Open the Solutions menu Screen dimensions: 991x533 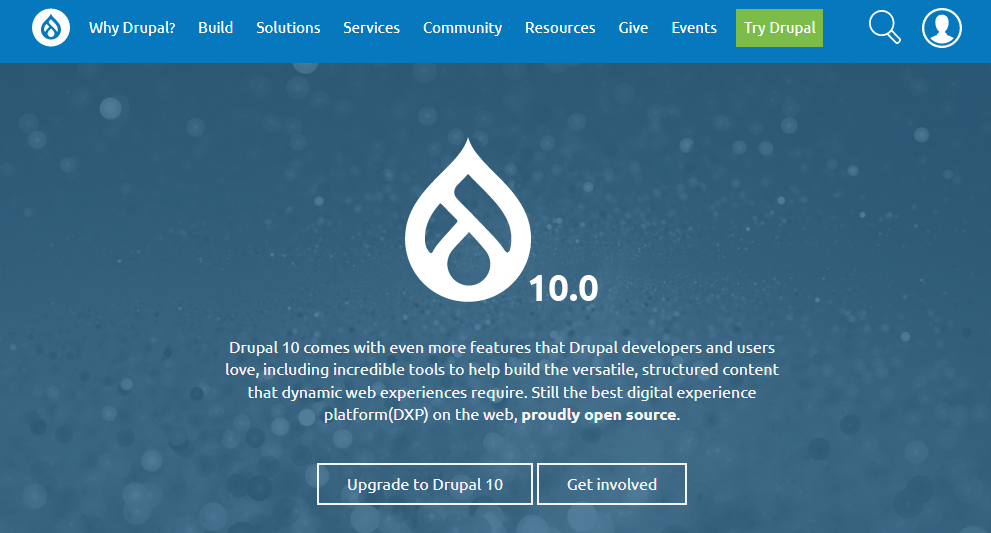click(288, 28)
